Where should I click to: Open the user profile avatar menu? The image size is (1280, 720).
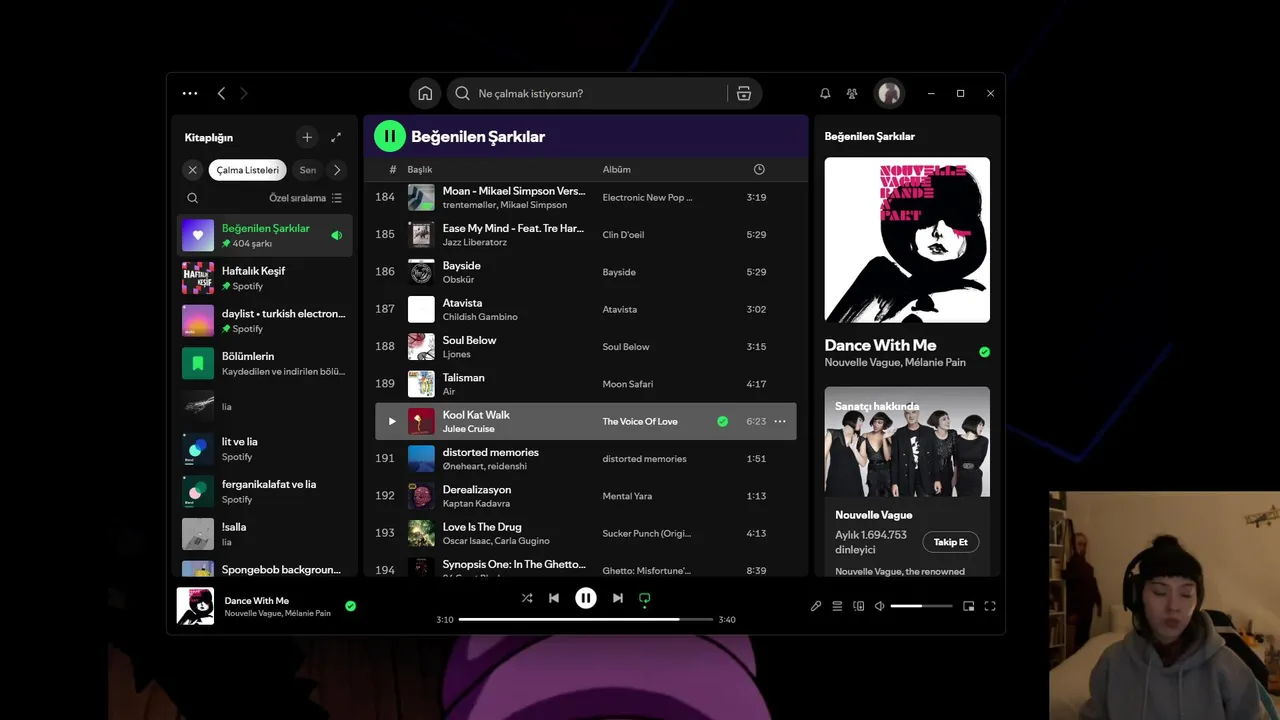click(x=889, y=93)
